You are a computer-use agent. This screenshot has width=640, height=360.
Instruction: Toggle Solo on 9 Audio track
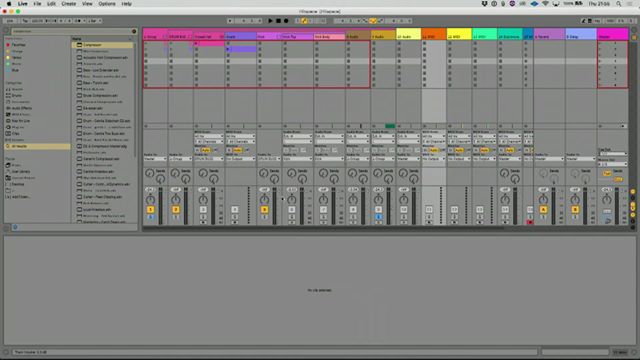pyautogui.click(x=378, y=217)
